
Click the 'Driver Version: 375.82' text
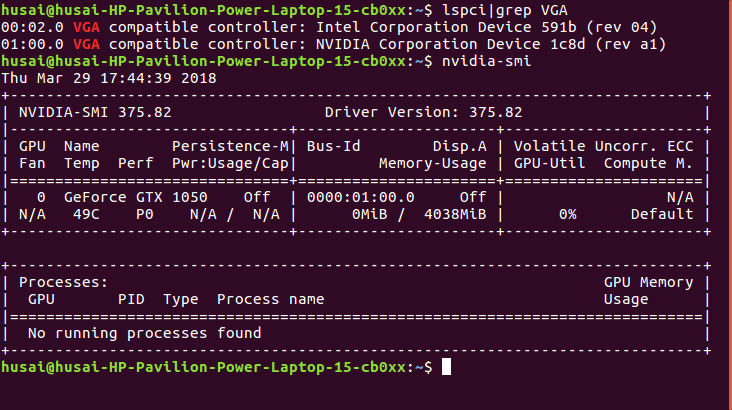(423, 113)
